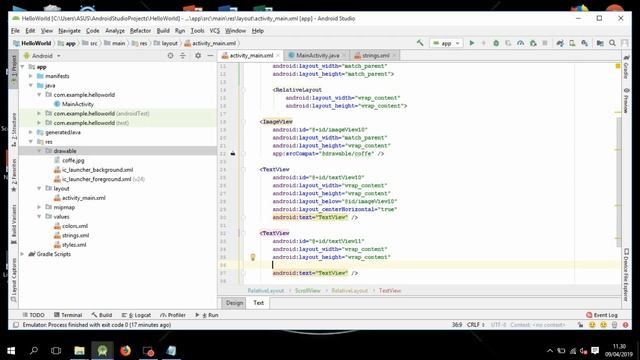Open the Build menu
The image size is (640, 360).
163,31
